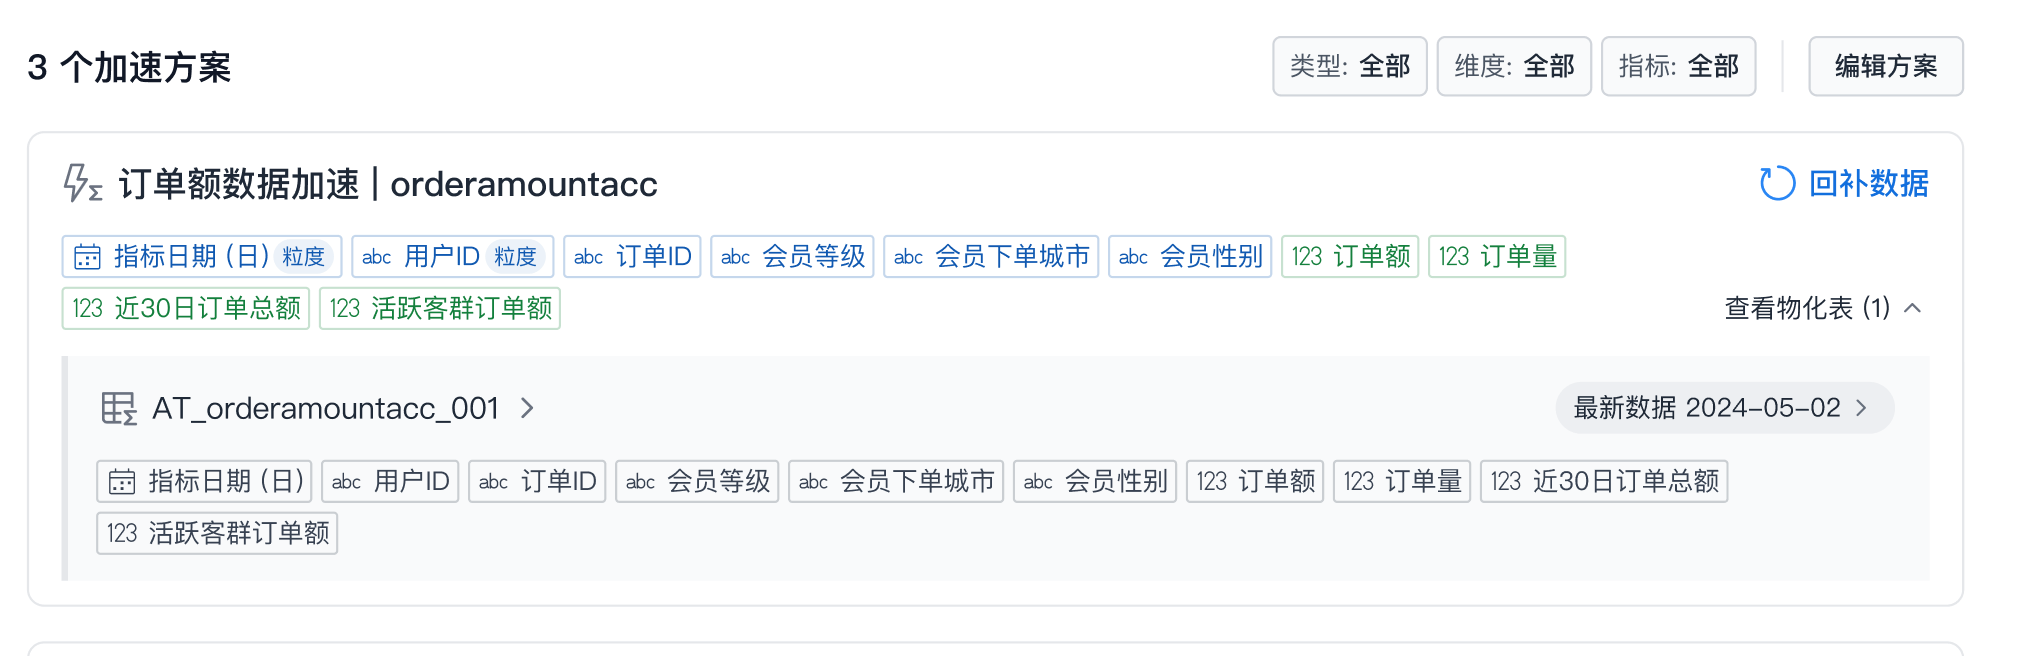This screenshot has height=656, width=2022.
Task: Click calendar icon in blue 指标日期 tag
Action: click(87, 257)
